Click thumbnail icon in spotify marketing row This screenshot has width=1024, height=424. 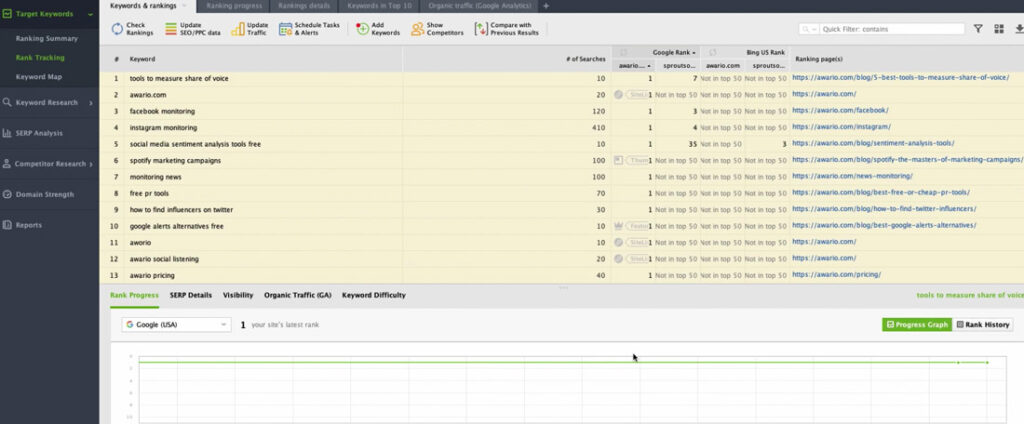click(x=618, y=160)
